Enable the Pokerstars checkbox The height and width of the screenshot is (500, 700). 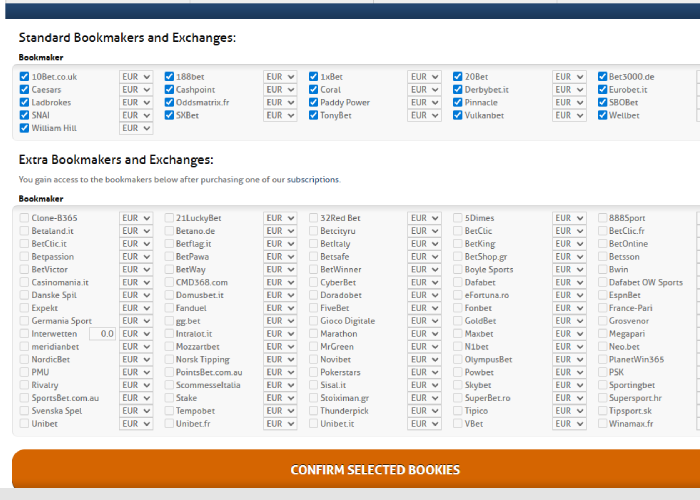pyautogui.click(x=313, y=372)
